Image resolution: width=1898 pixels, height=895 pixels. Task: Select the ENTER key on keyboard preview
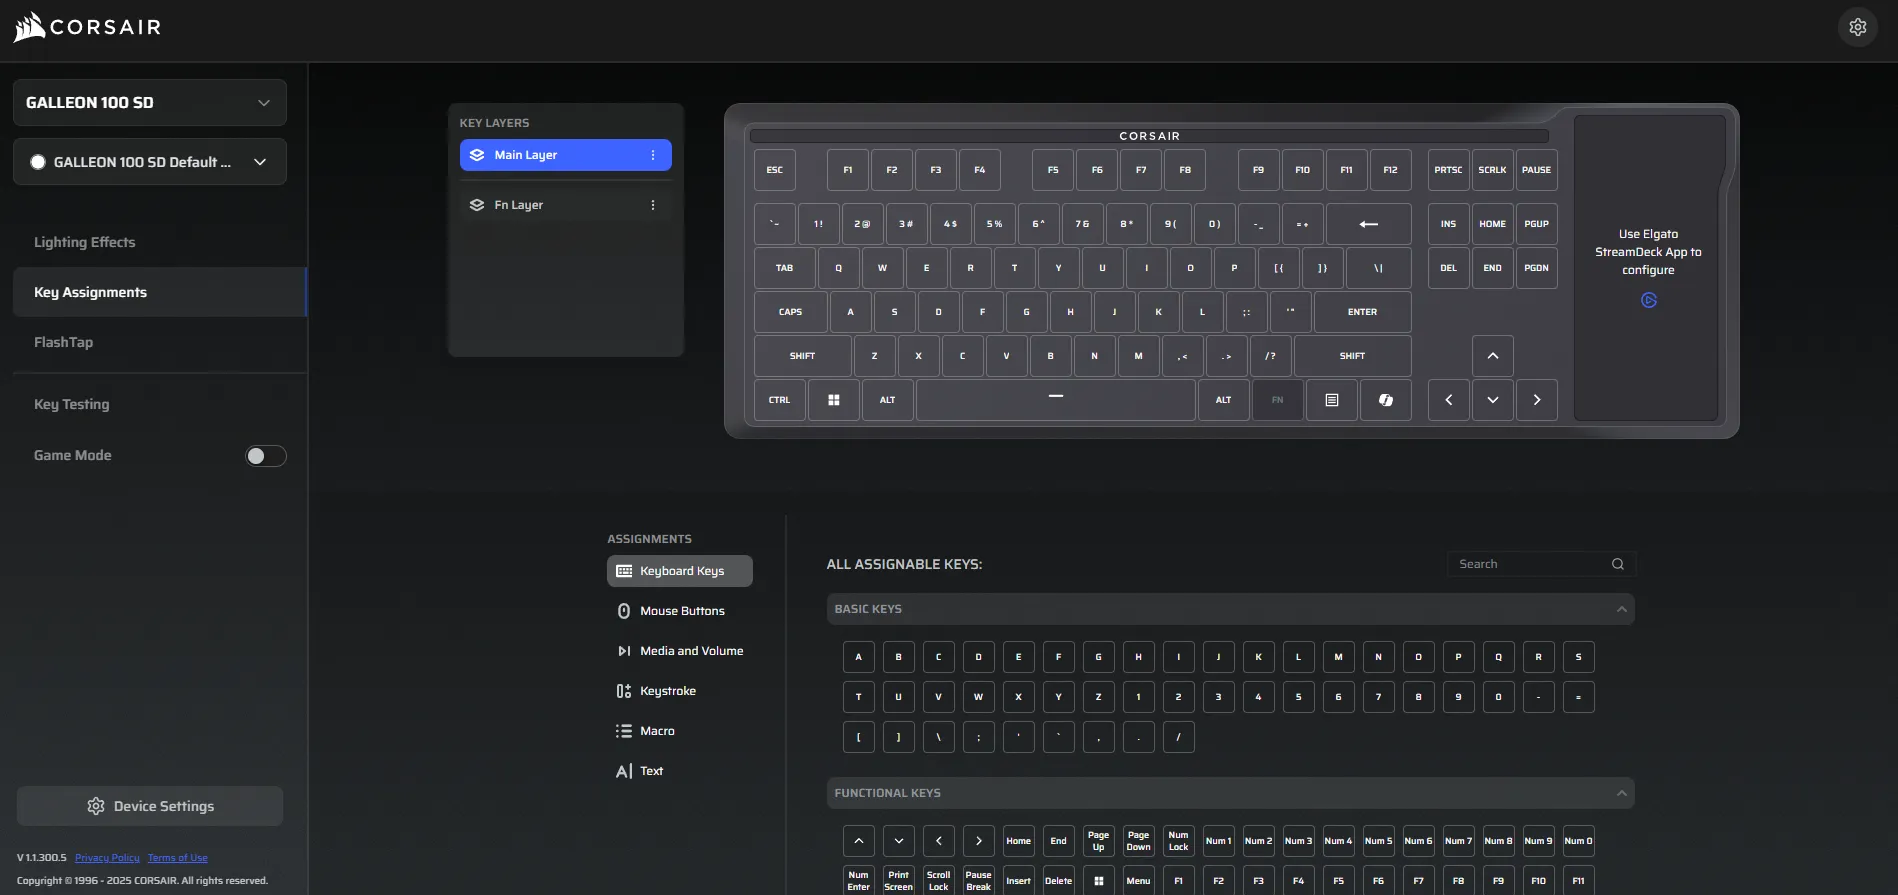click(x=1362, y=312)
